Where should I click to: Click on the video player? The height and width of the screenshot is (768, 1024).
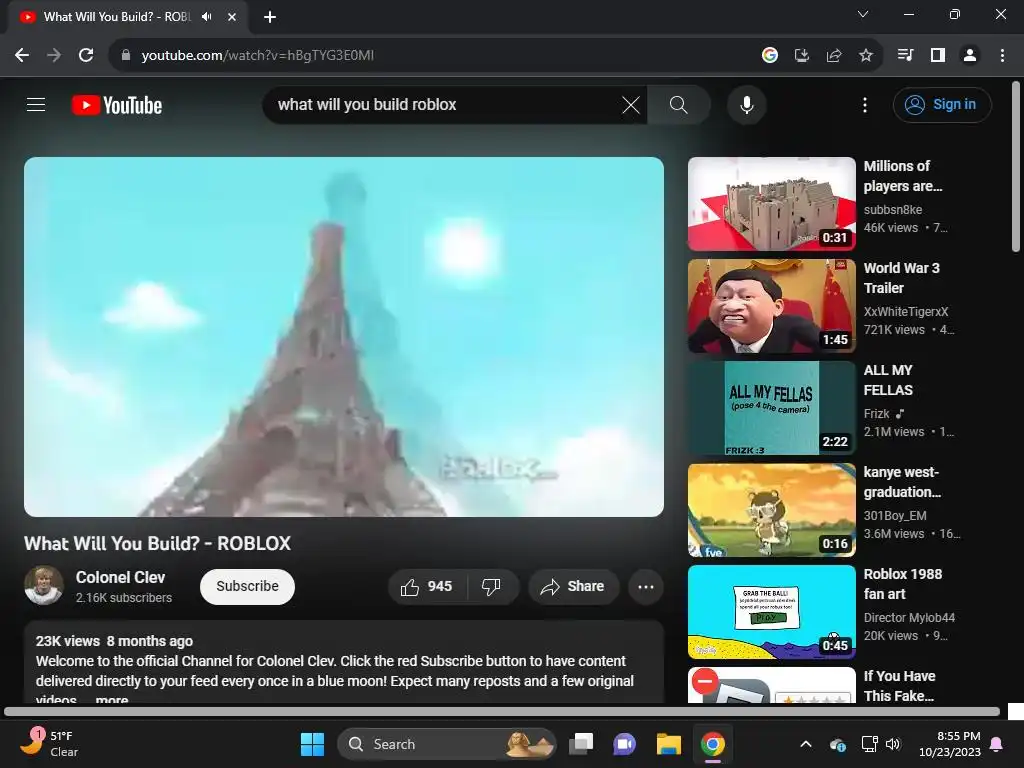click(344, 337)
